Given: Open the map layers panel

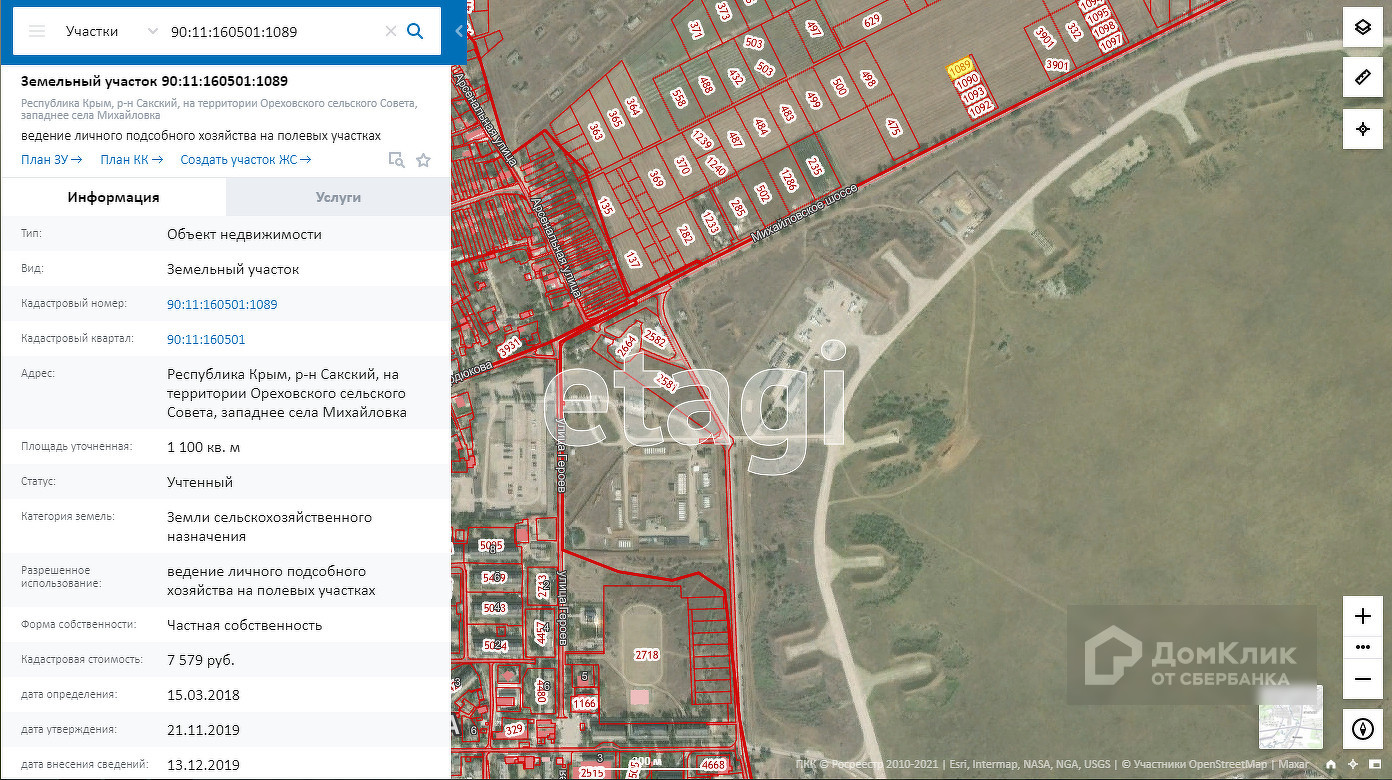Looking at the screenshot, I should click(1362, 28).
